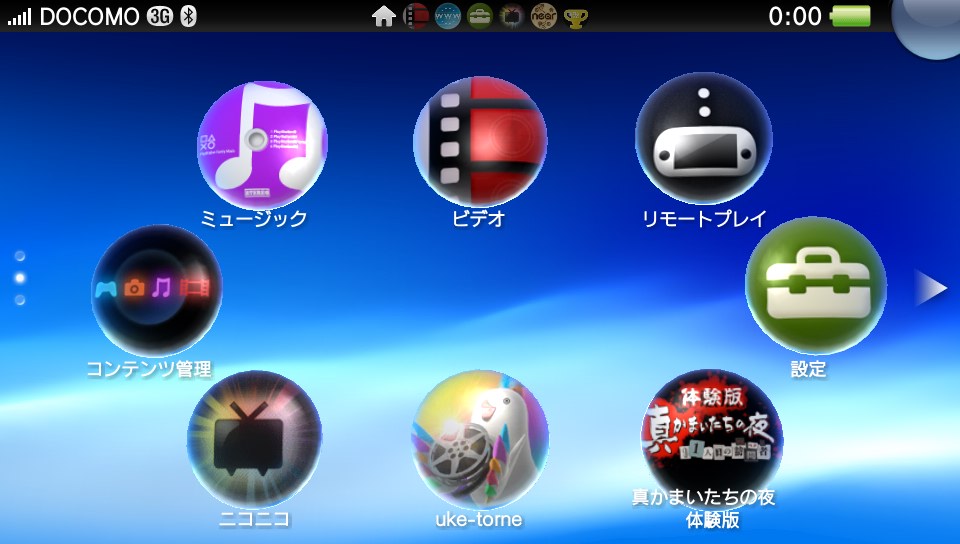
Task: Tap the Bluetooth status icon
Action: [x=188, y=17]
